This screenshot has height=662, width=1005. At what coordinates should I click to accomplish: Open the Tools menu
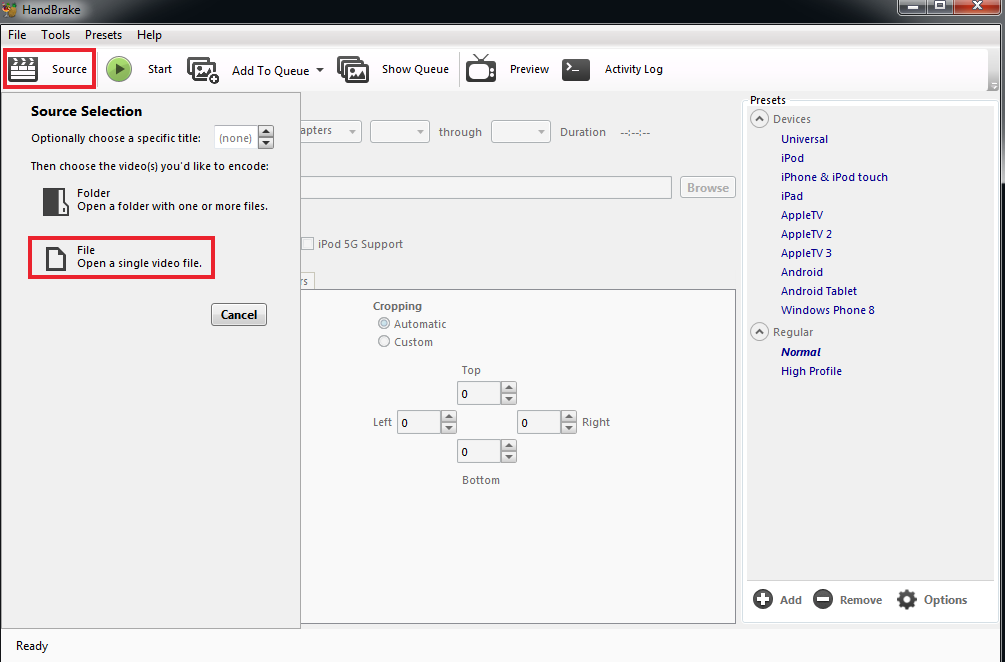click(x=56, y=35)
